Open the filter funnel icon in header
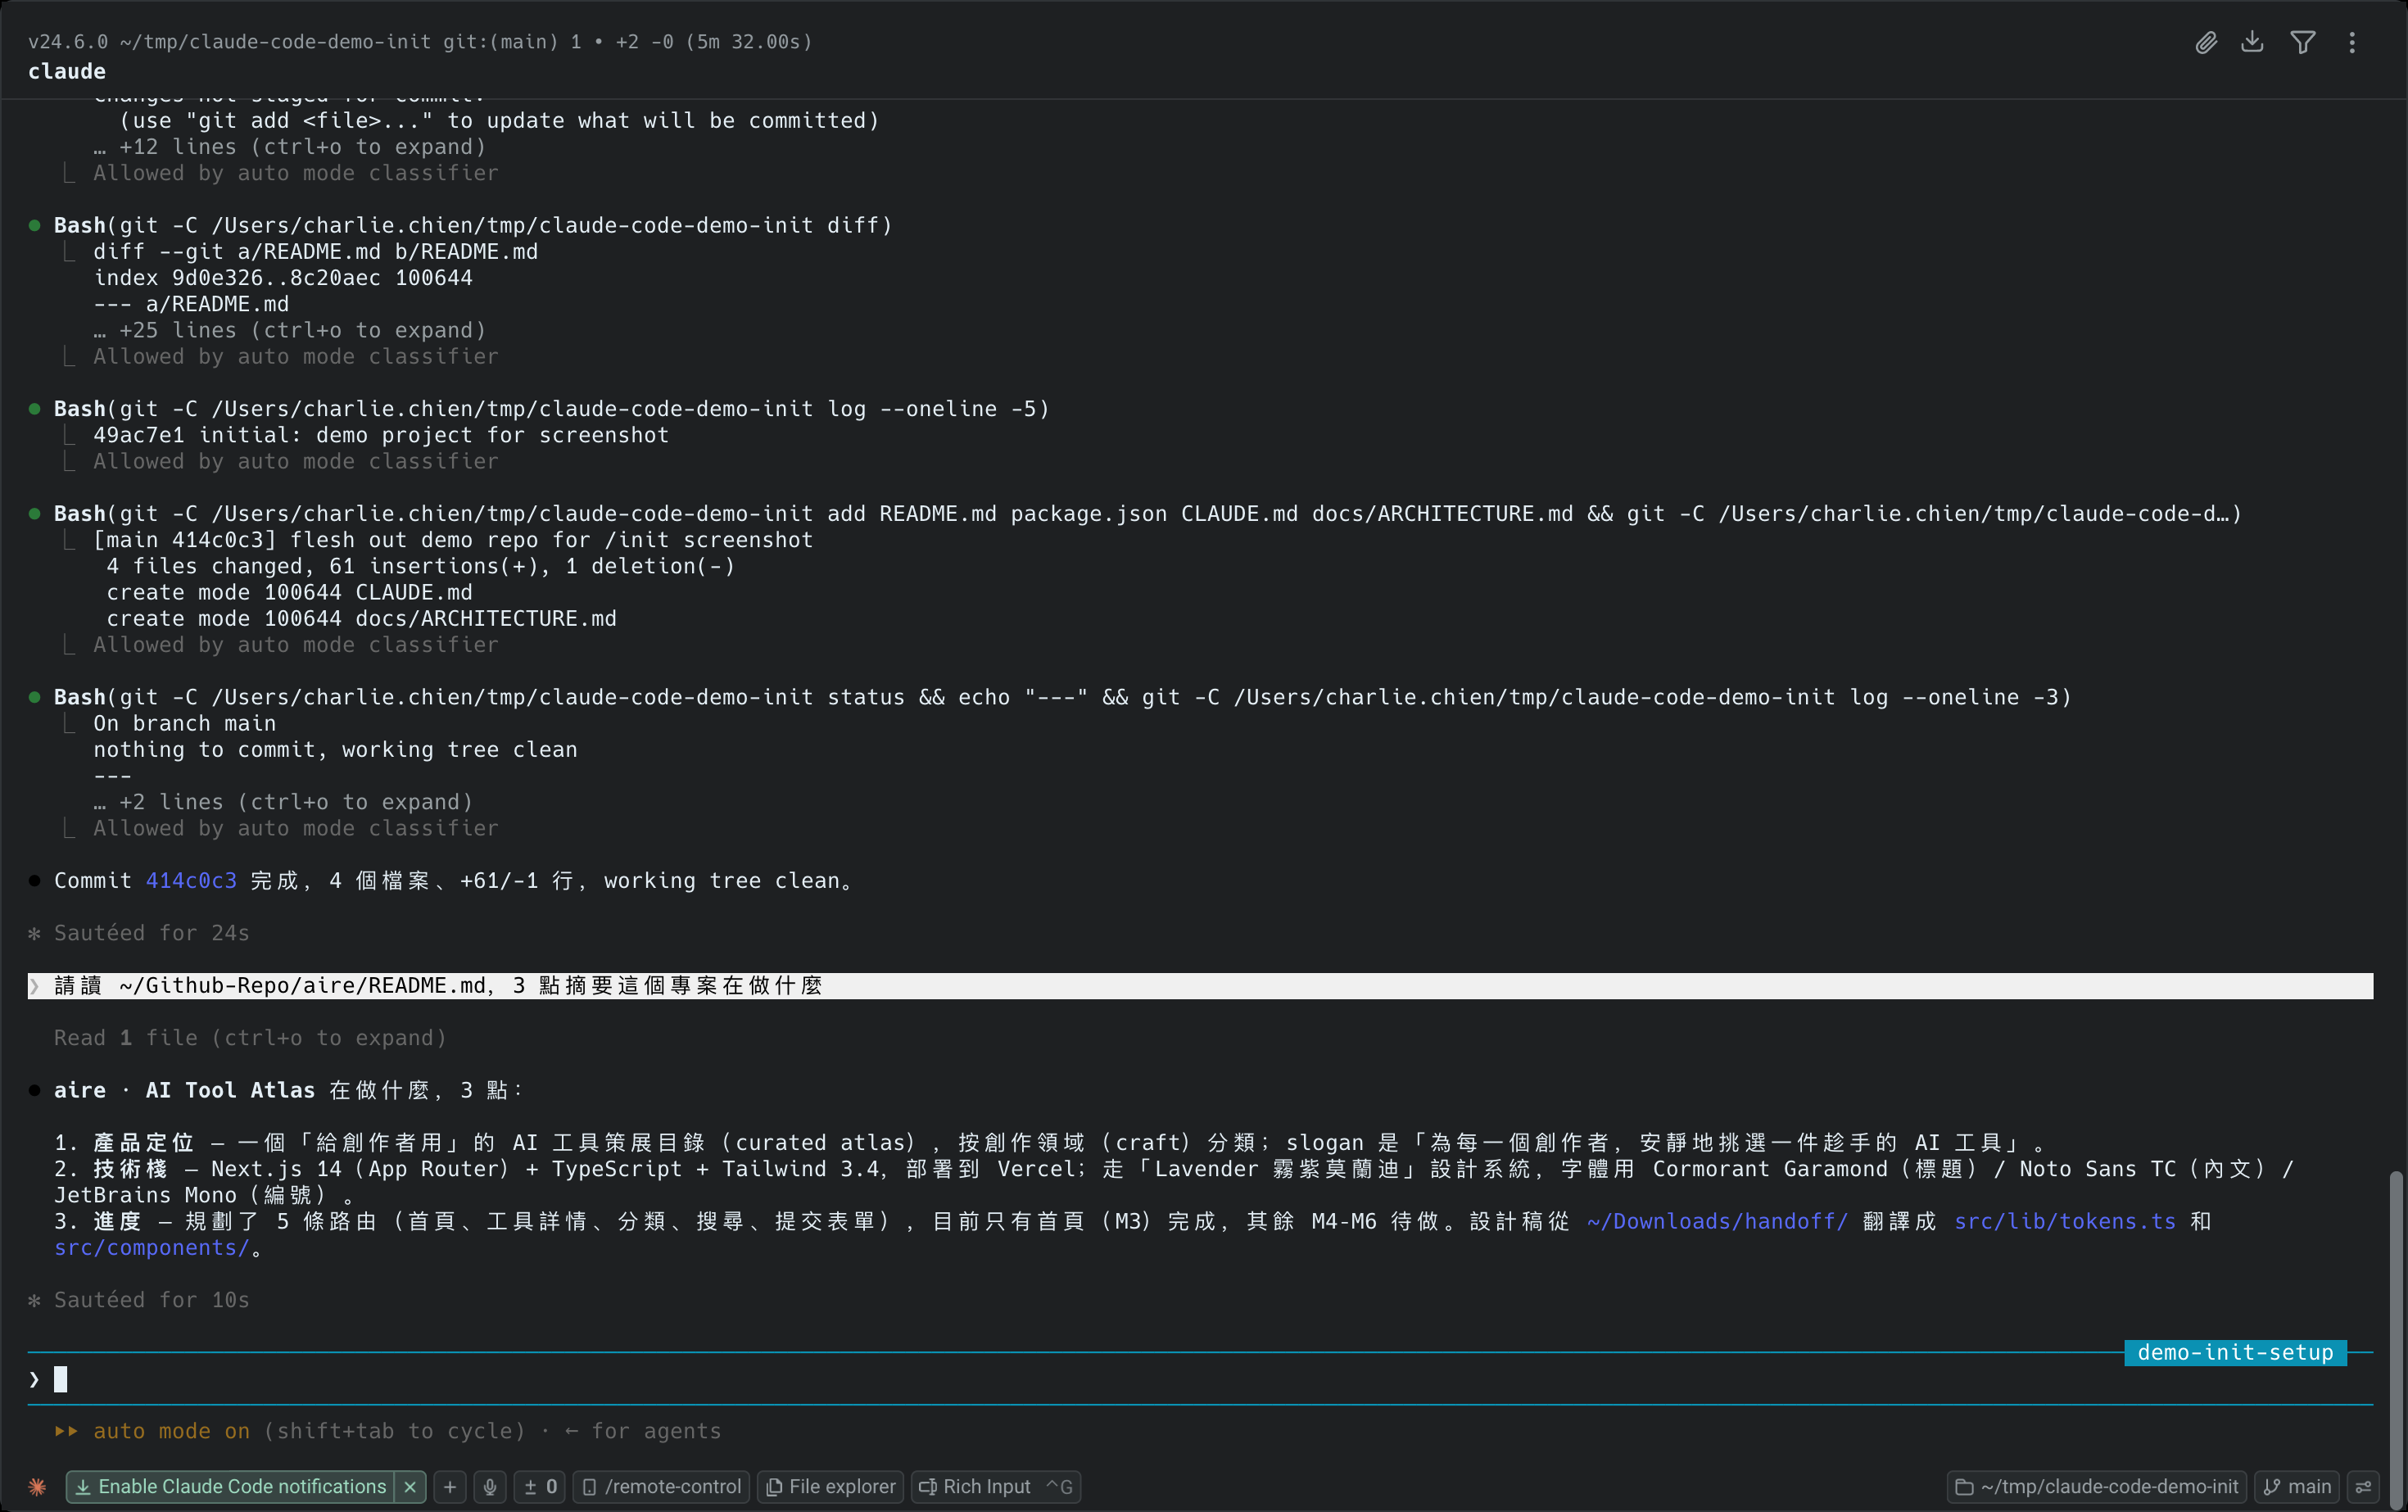2408x1512 pixels. pyautogui.click(x=2303, y=42)
